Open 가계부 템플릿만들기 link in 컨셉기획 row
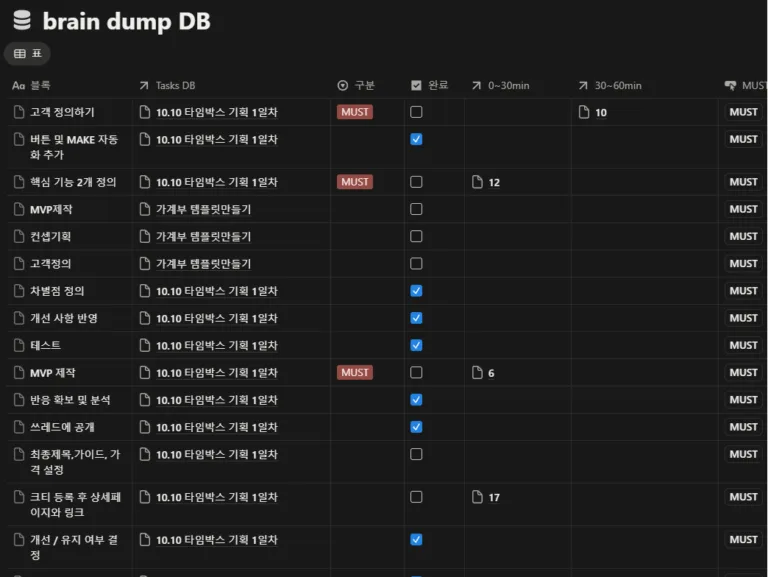The image size is (768, 577). point(203,237)
